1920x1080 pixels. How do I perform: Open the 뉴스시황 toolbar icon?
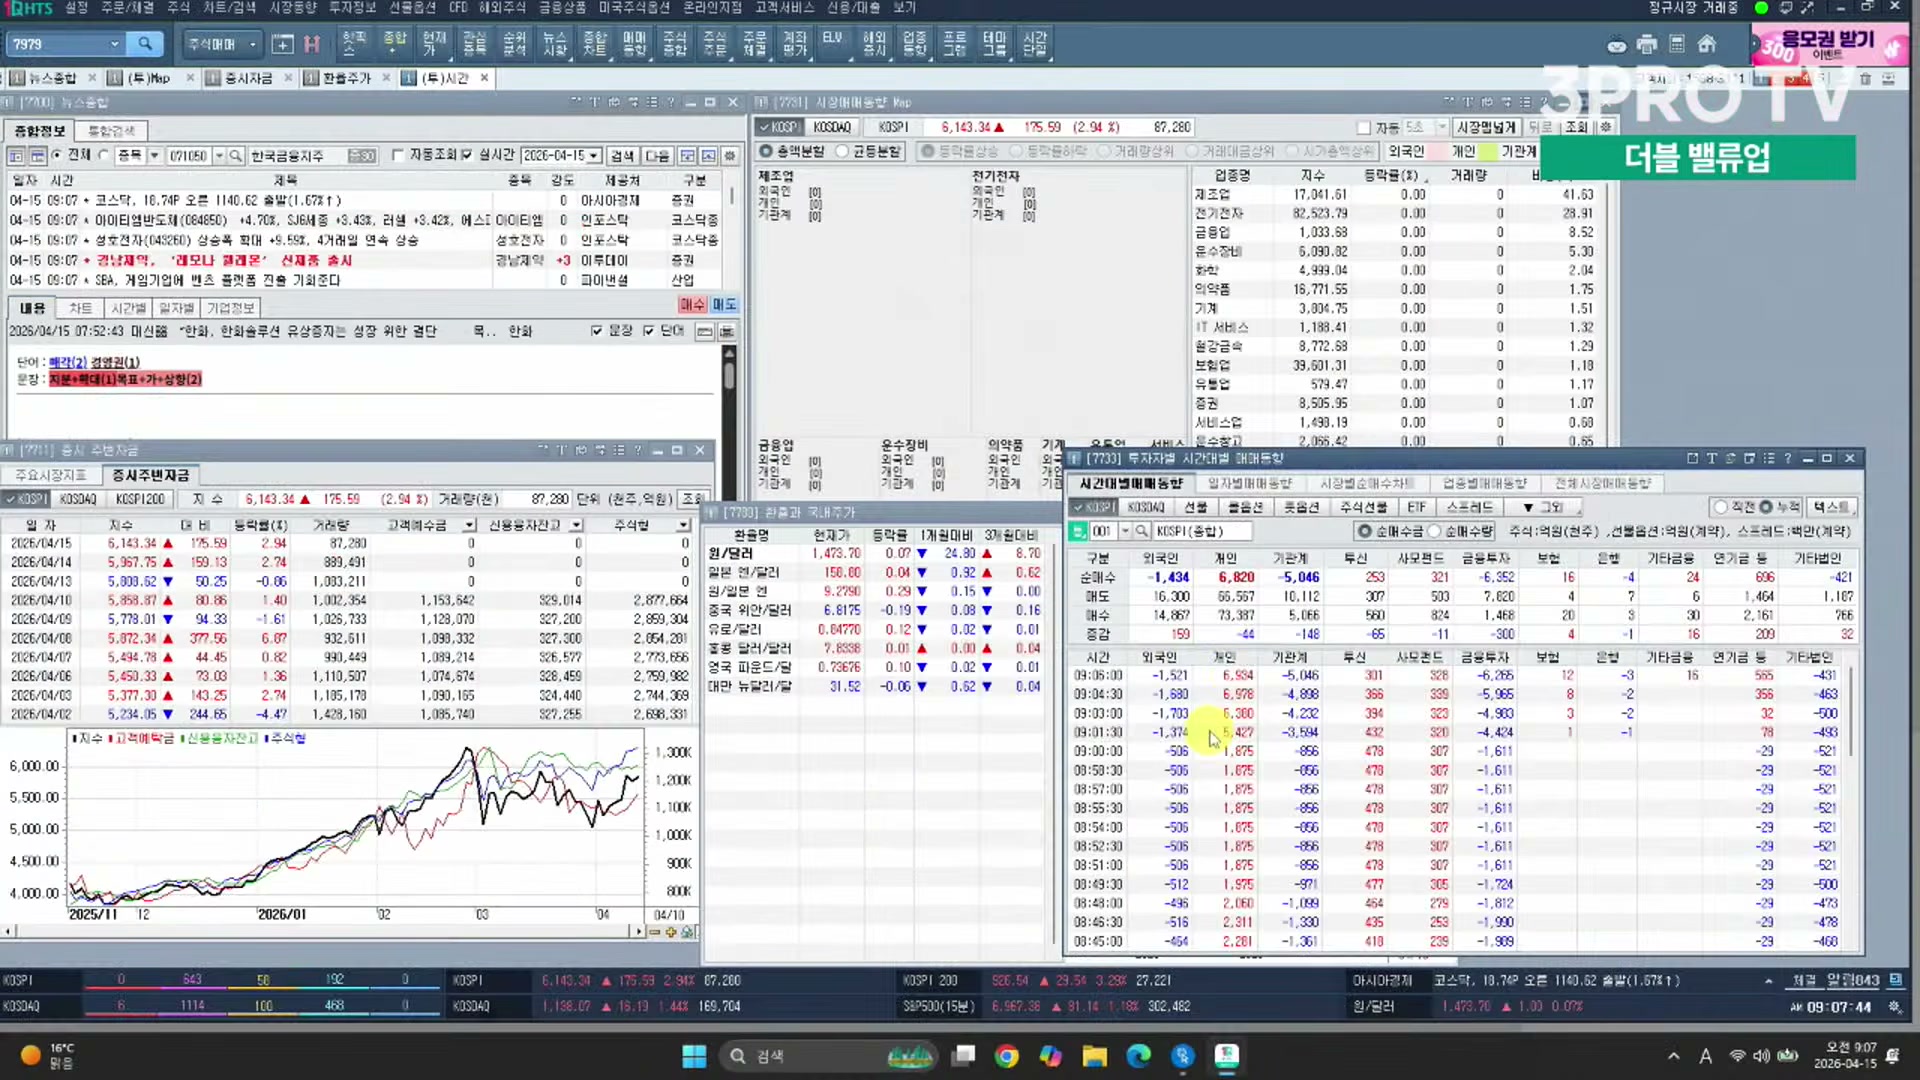tap(555, 43)
